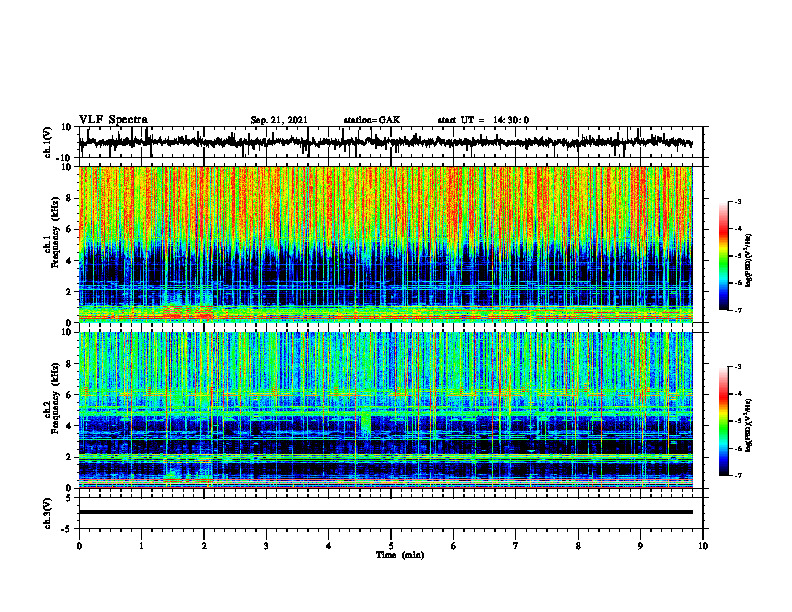Viewport: 792px width, 612px height.
Task: Click the ch.2 color bar log(PSD) label
Action: pyautogui.click(x=749, y=423)
